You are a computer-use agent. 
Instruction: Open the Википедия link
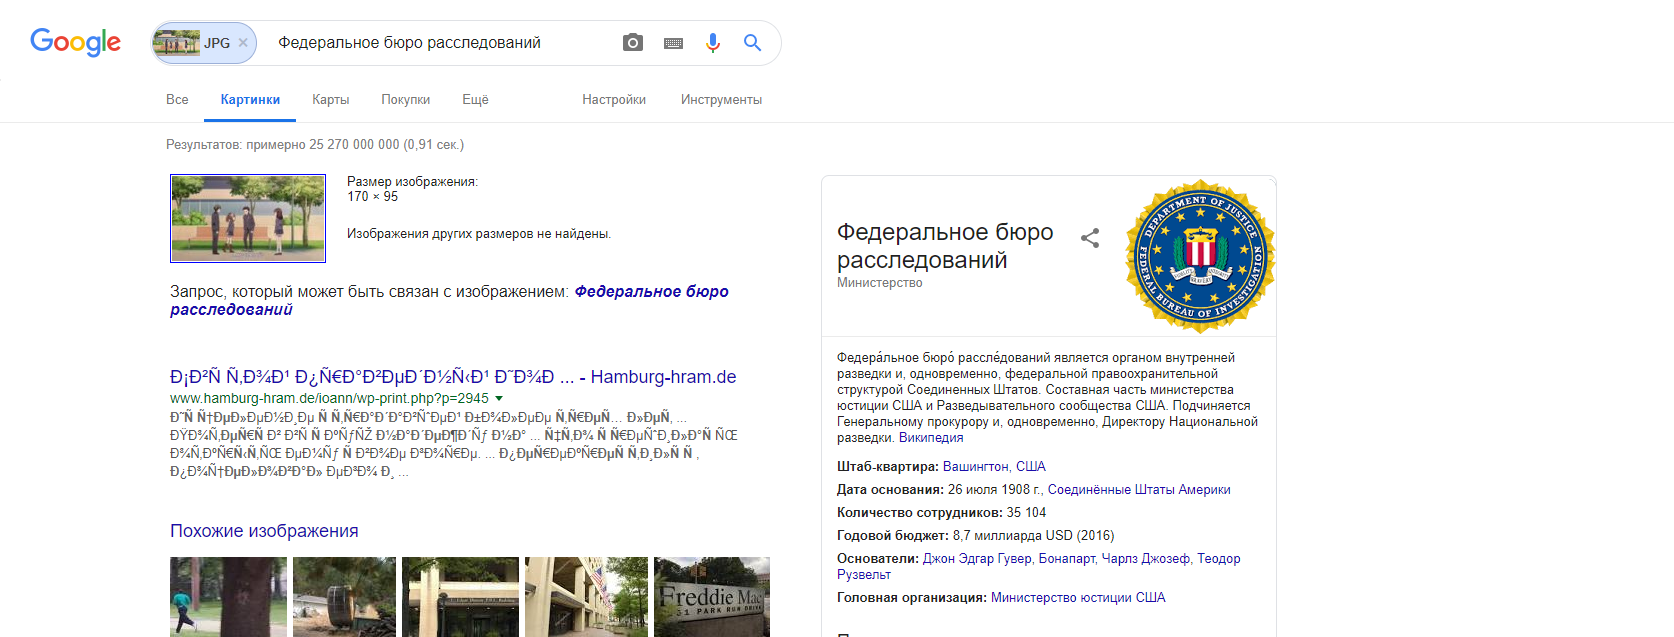(x=931, y=438)
